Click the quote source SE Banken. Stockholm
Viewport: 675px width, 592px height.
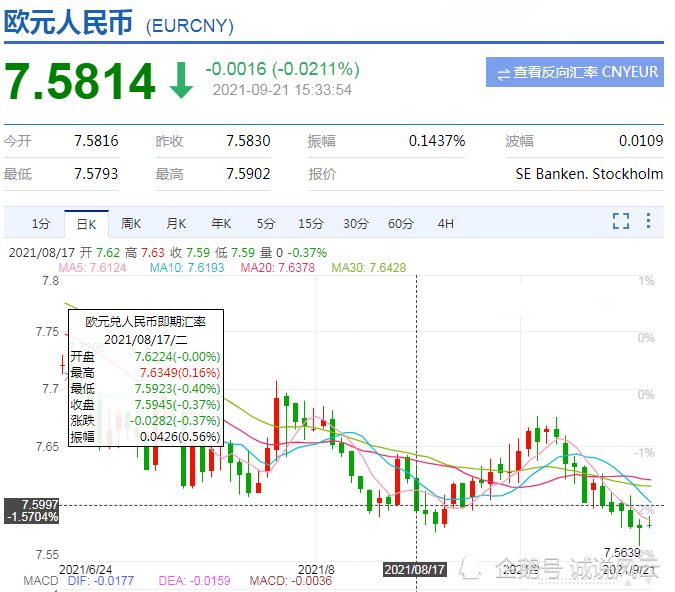click(589, 174)
